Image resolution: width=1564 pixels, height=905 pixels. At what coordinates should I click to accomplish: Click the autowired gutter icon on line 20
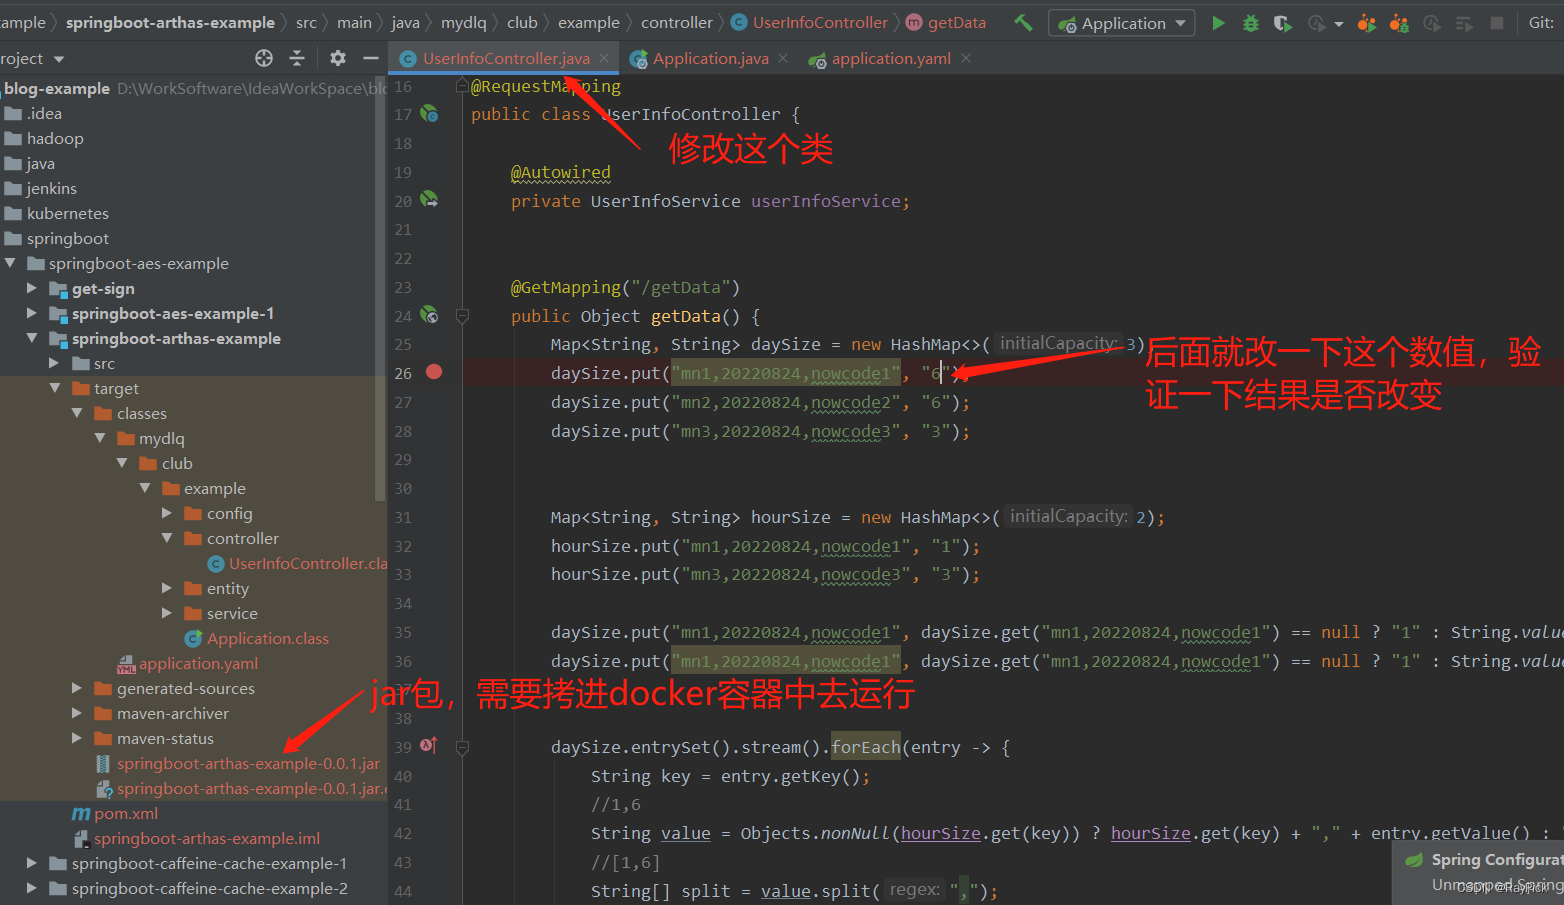[x=429, y=200]
